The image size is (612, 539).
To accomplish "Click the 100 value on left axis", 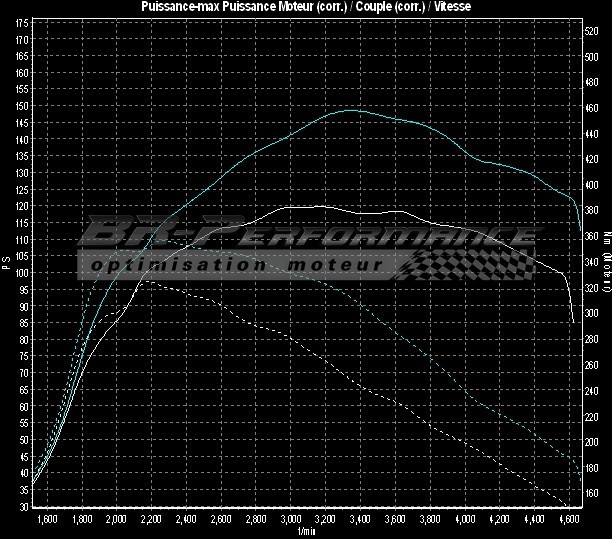I will (x=22, y=273).
